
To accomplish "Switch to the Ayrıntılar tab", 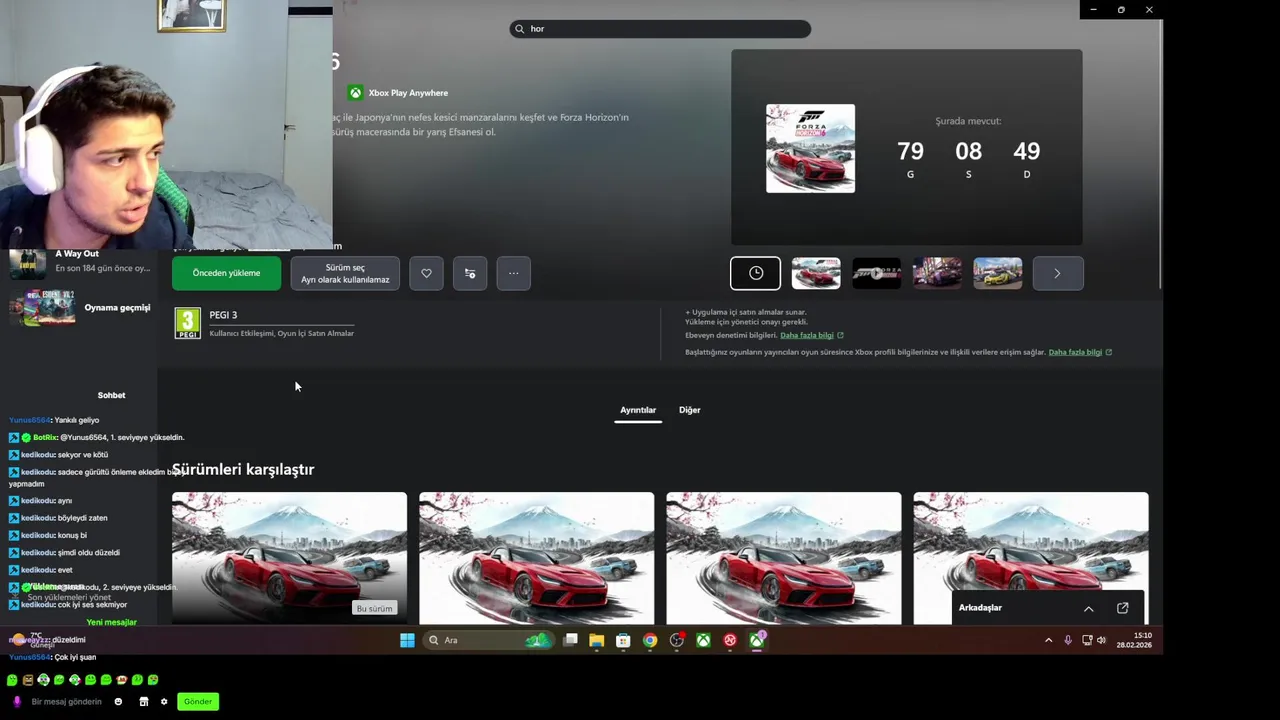I will 638,410.
